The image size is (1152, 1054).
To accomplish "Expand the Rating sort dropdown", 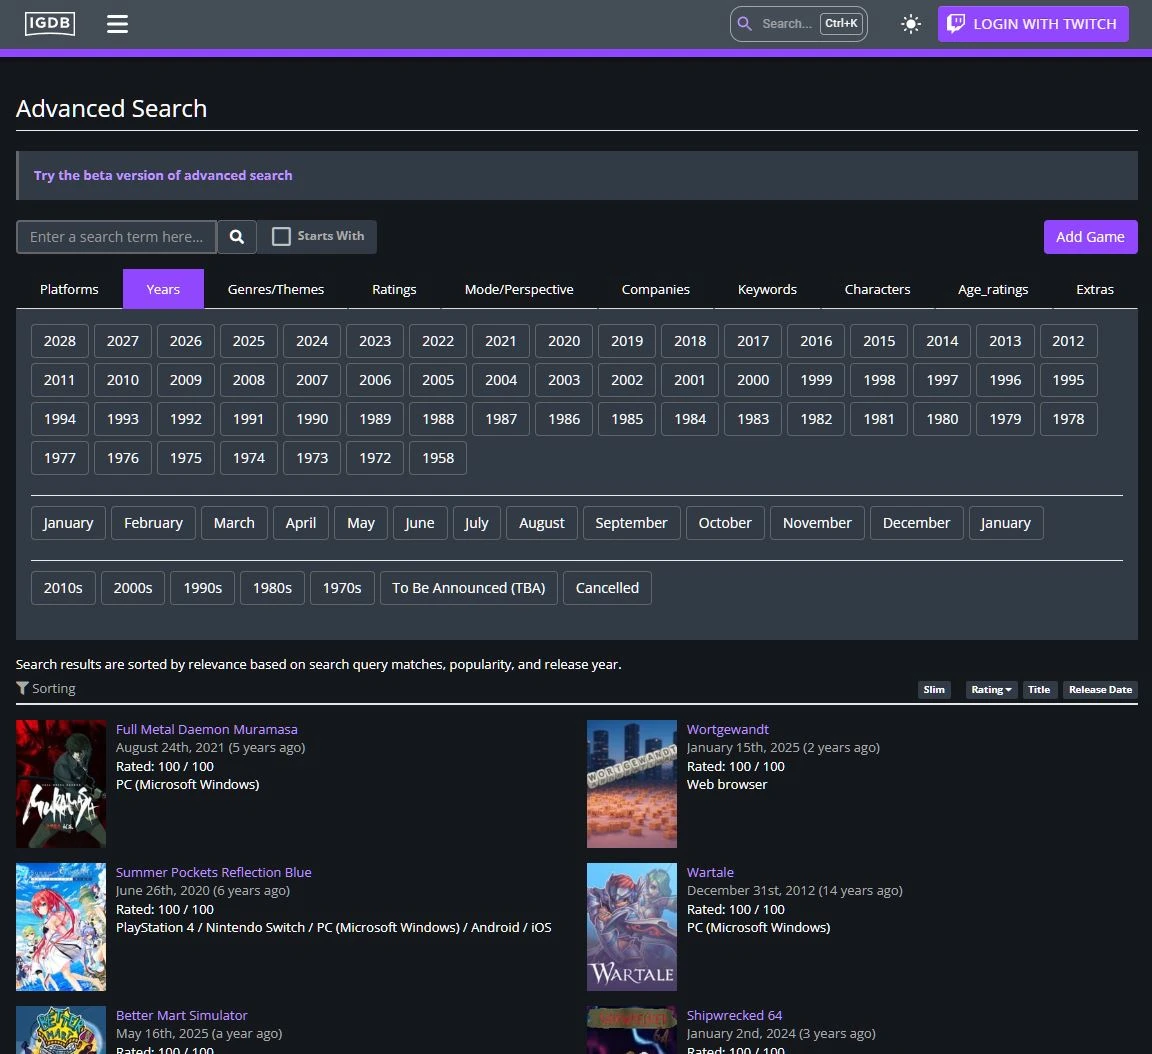I will tap(991, 689).
